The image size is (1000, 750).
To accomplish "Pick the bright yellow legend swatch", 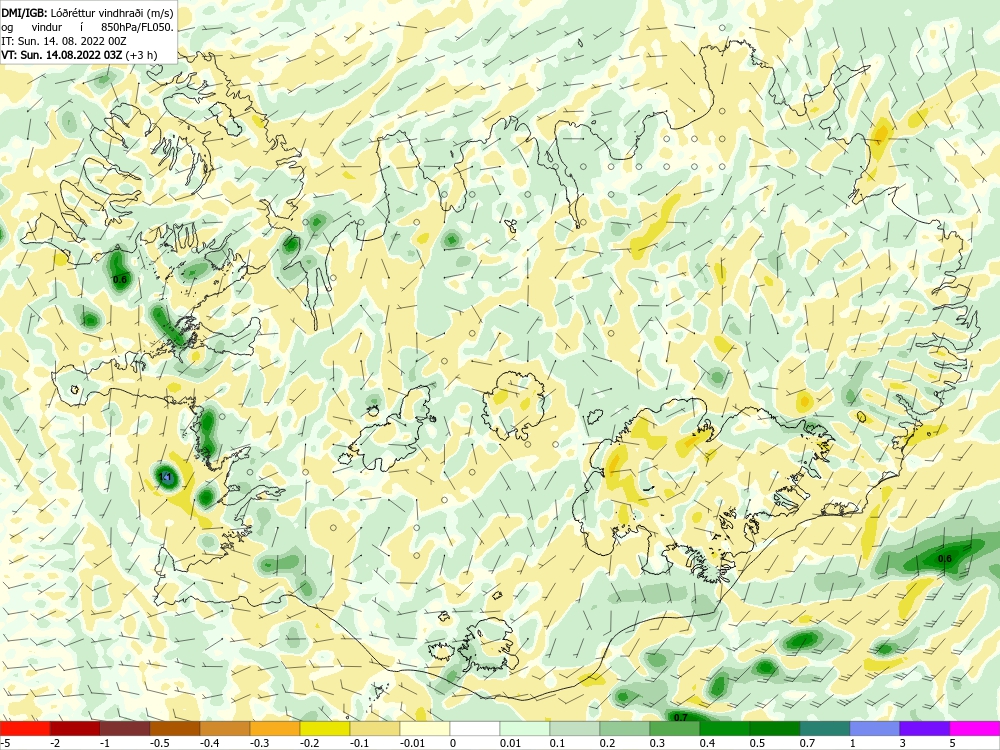I will coord(325,728).
